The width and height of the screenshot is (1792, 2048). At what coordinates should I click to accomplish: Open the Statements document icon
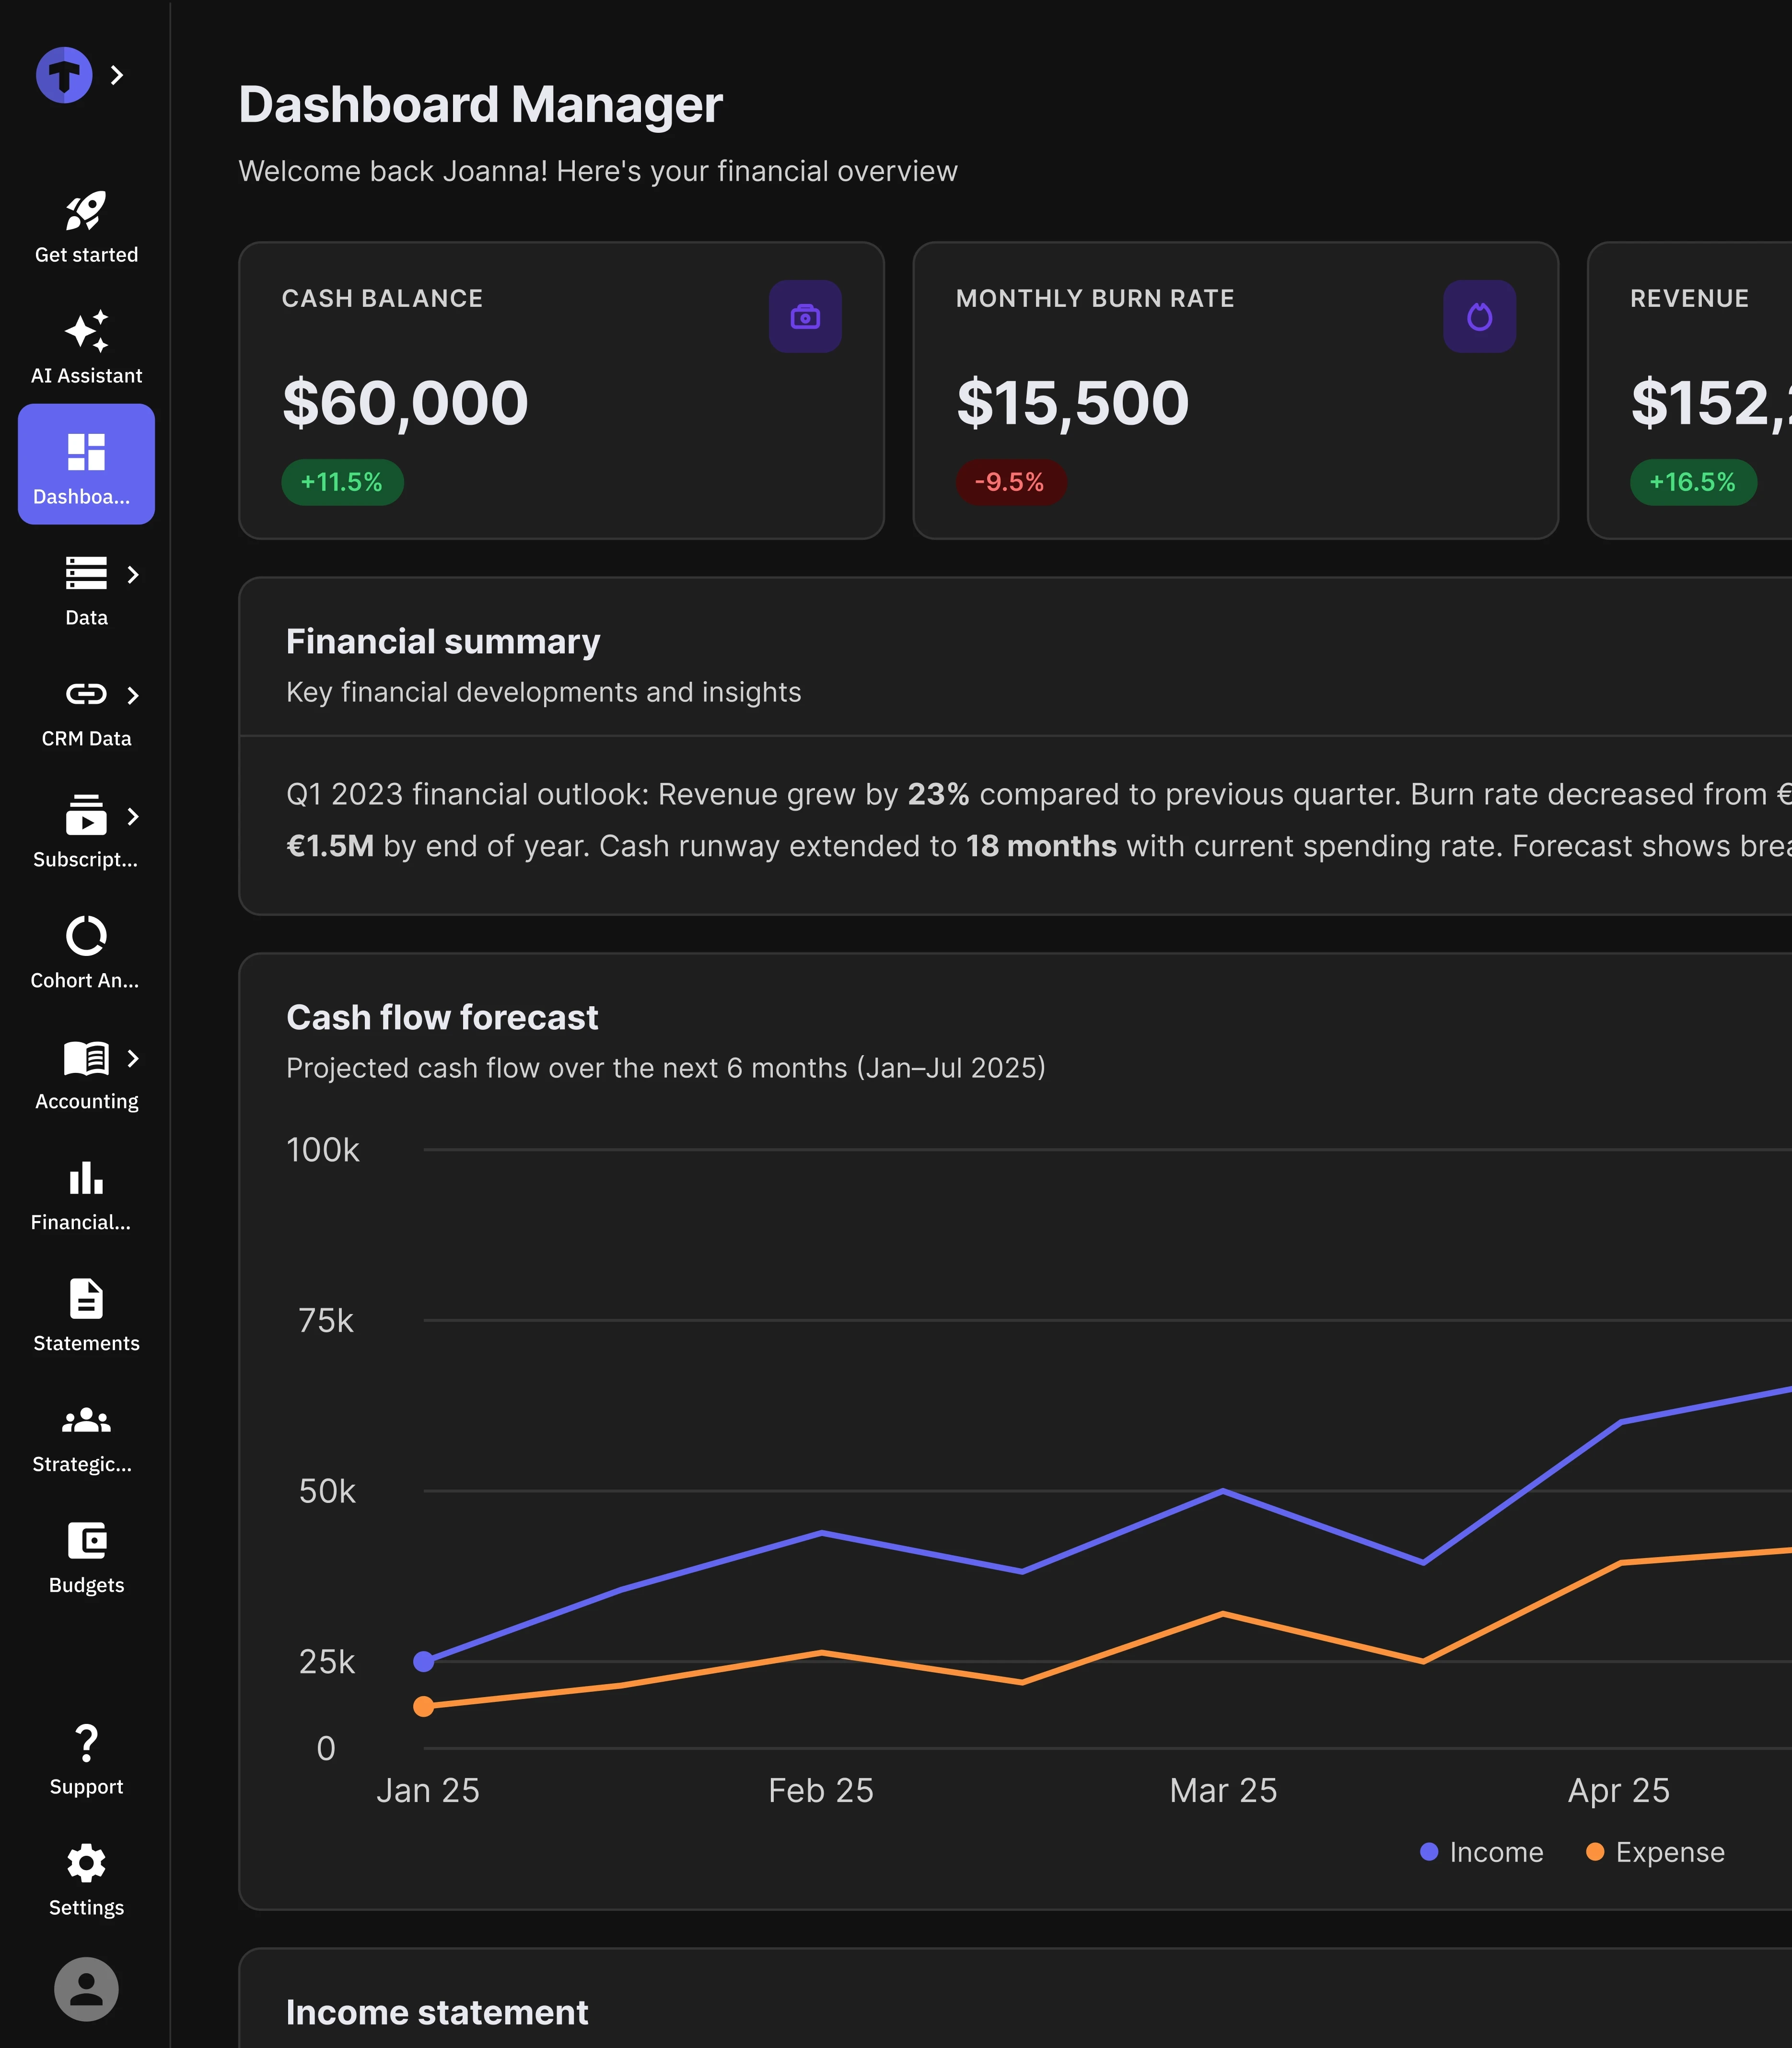pos(86,1299)
